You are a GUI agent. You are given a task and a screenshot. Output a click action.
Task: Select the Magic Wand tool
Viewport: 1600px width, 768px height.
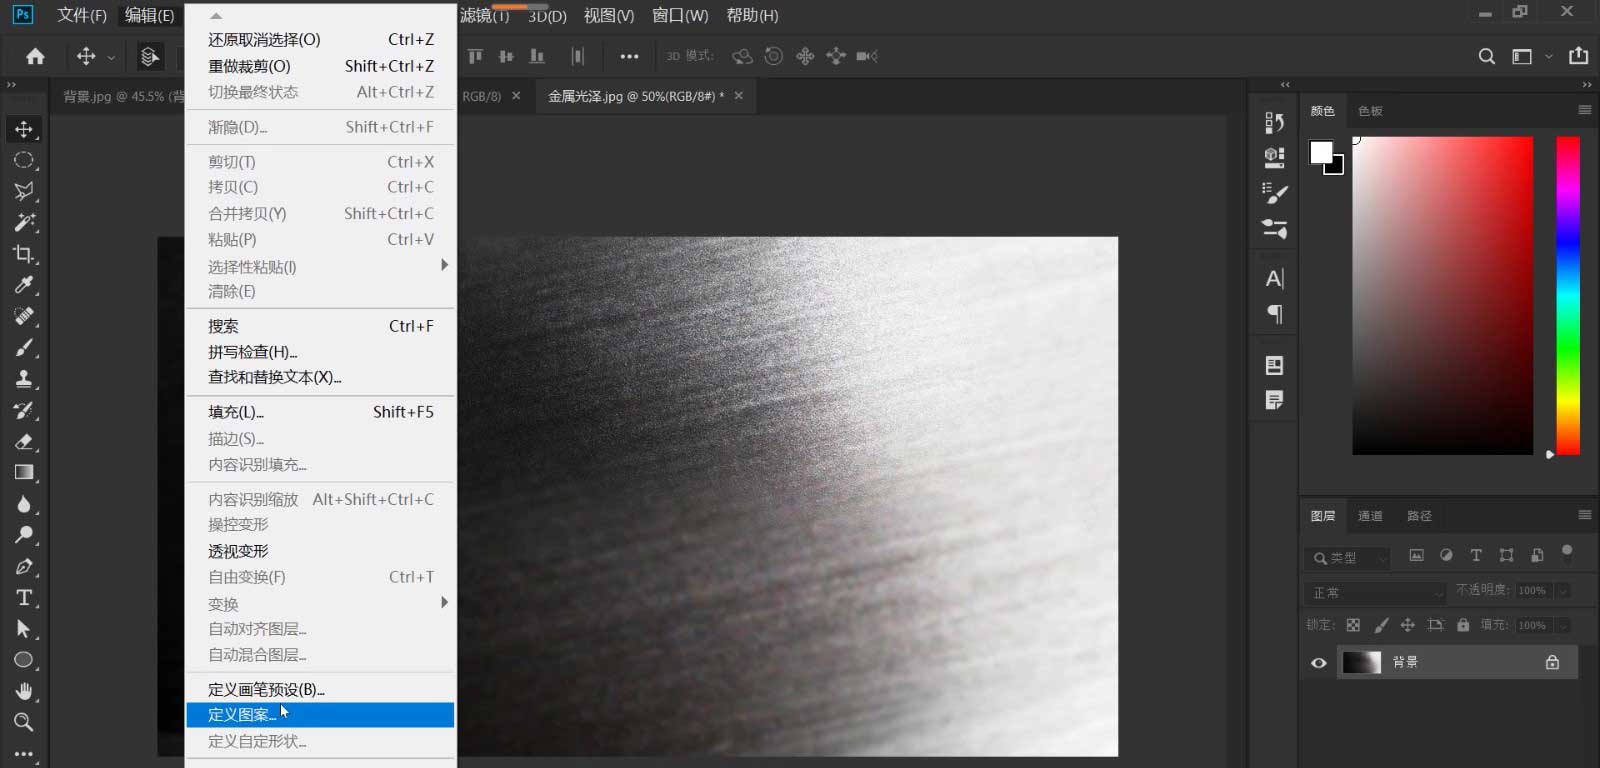[24, 222]
